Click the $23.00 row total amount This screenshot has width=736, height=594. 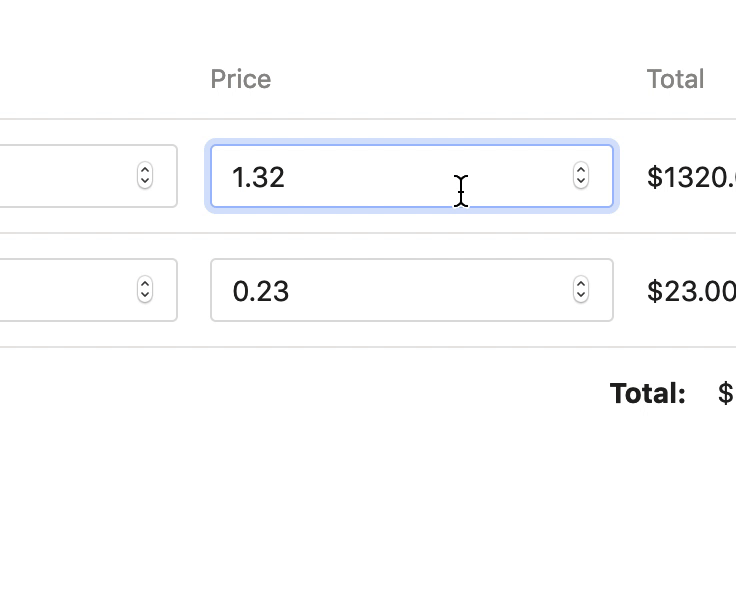point(690,291)
